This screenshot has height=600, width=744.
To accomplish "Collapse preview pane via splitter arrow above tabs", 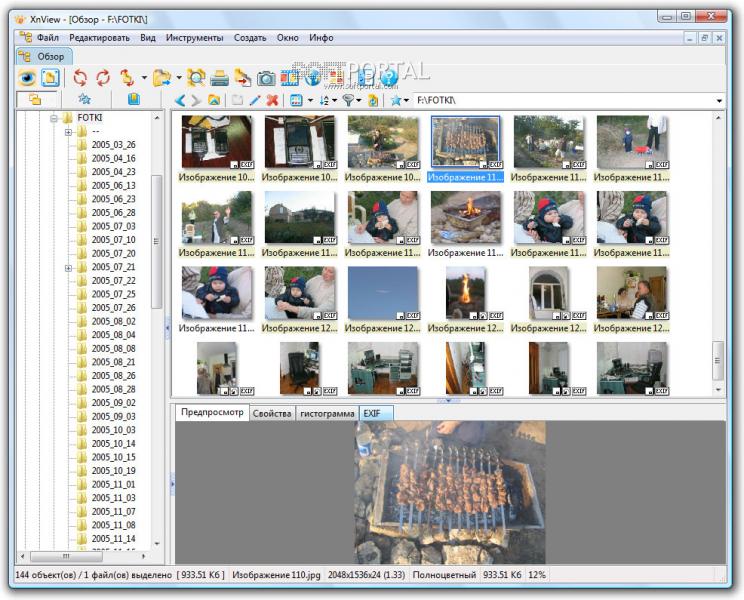I will 448,401.
